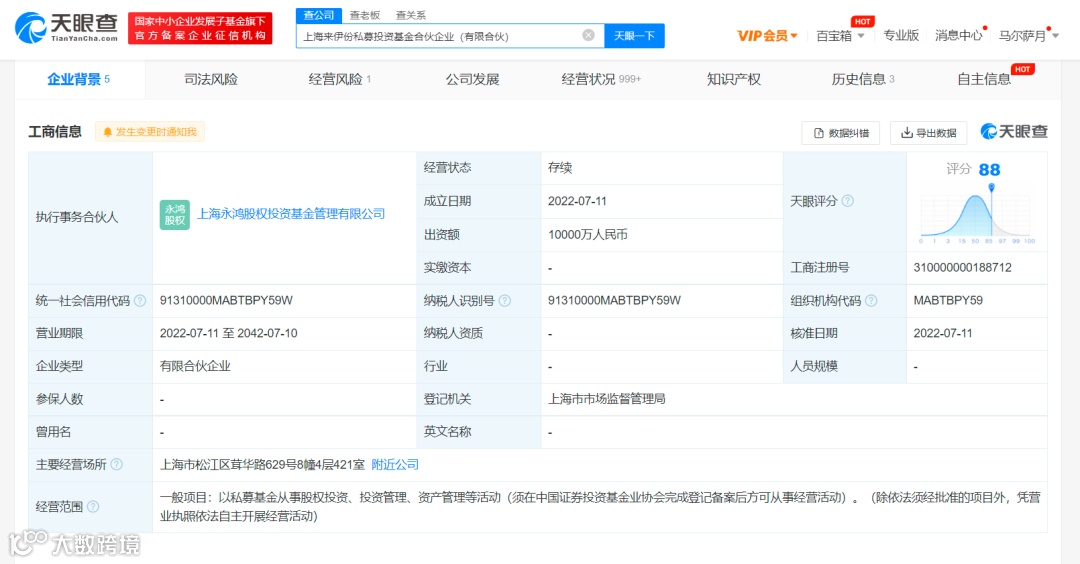Click the help icon next to 天眼评分
Viewport: 1080px width, 564px height.
pos(848,201)
